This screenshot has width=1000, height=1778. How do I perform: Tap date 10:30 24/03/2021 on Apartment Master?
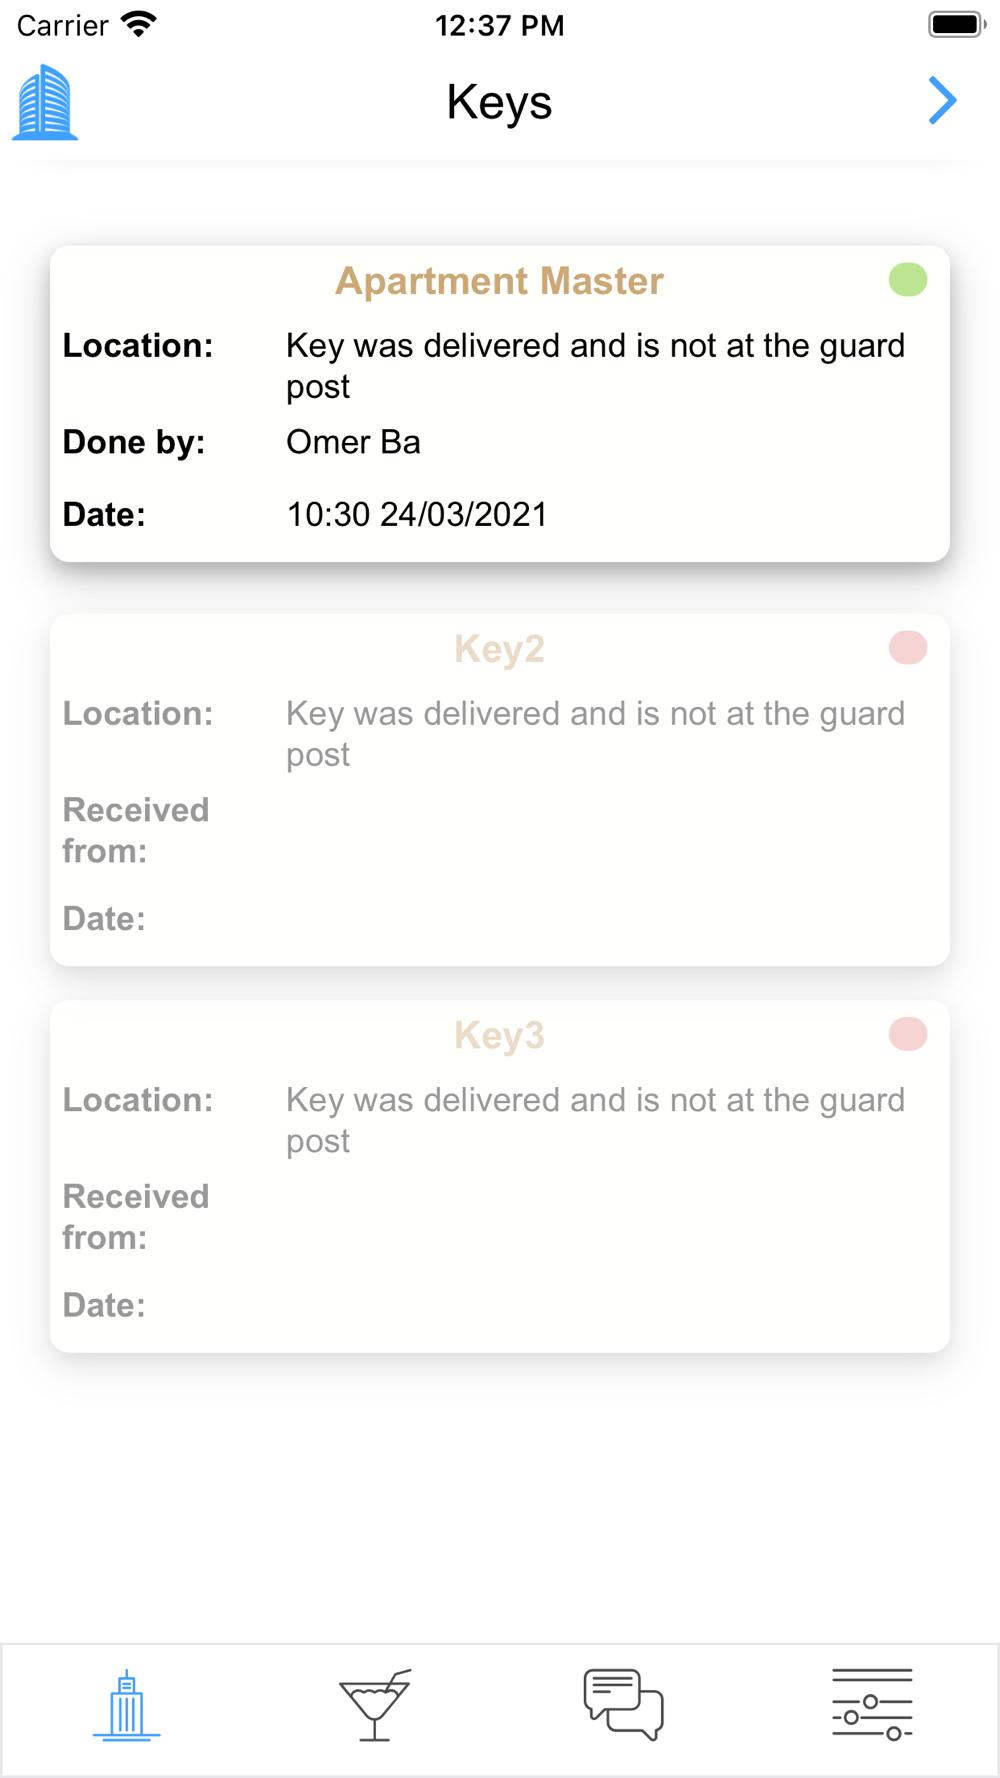pyautogui.click(x=416, y=514)
